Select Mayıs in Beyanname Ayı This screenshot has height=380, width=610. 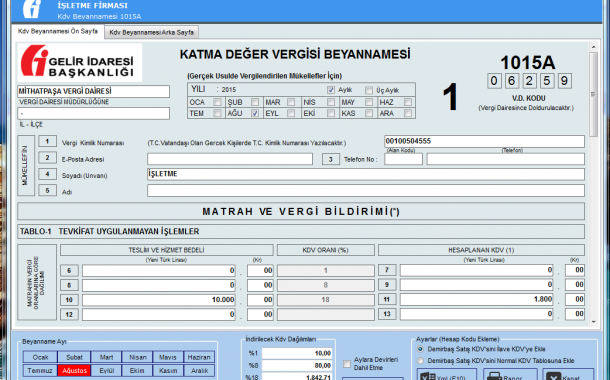click(x=168, y=357)
